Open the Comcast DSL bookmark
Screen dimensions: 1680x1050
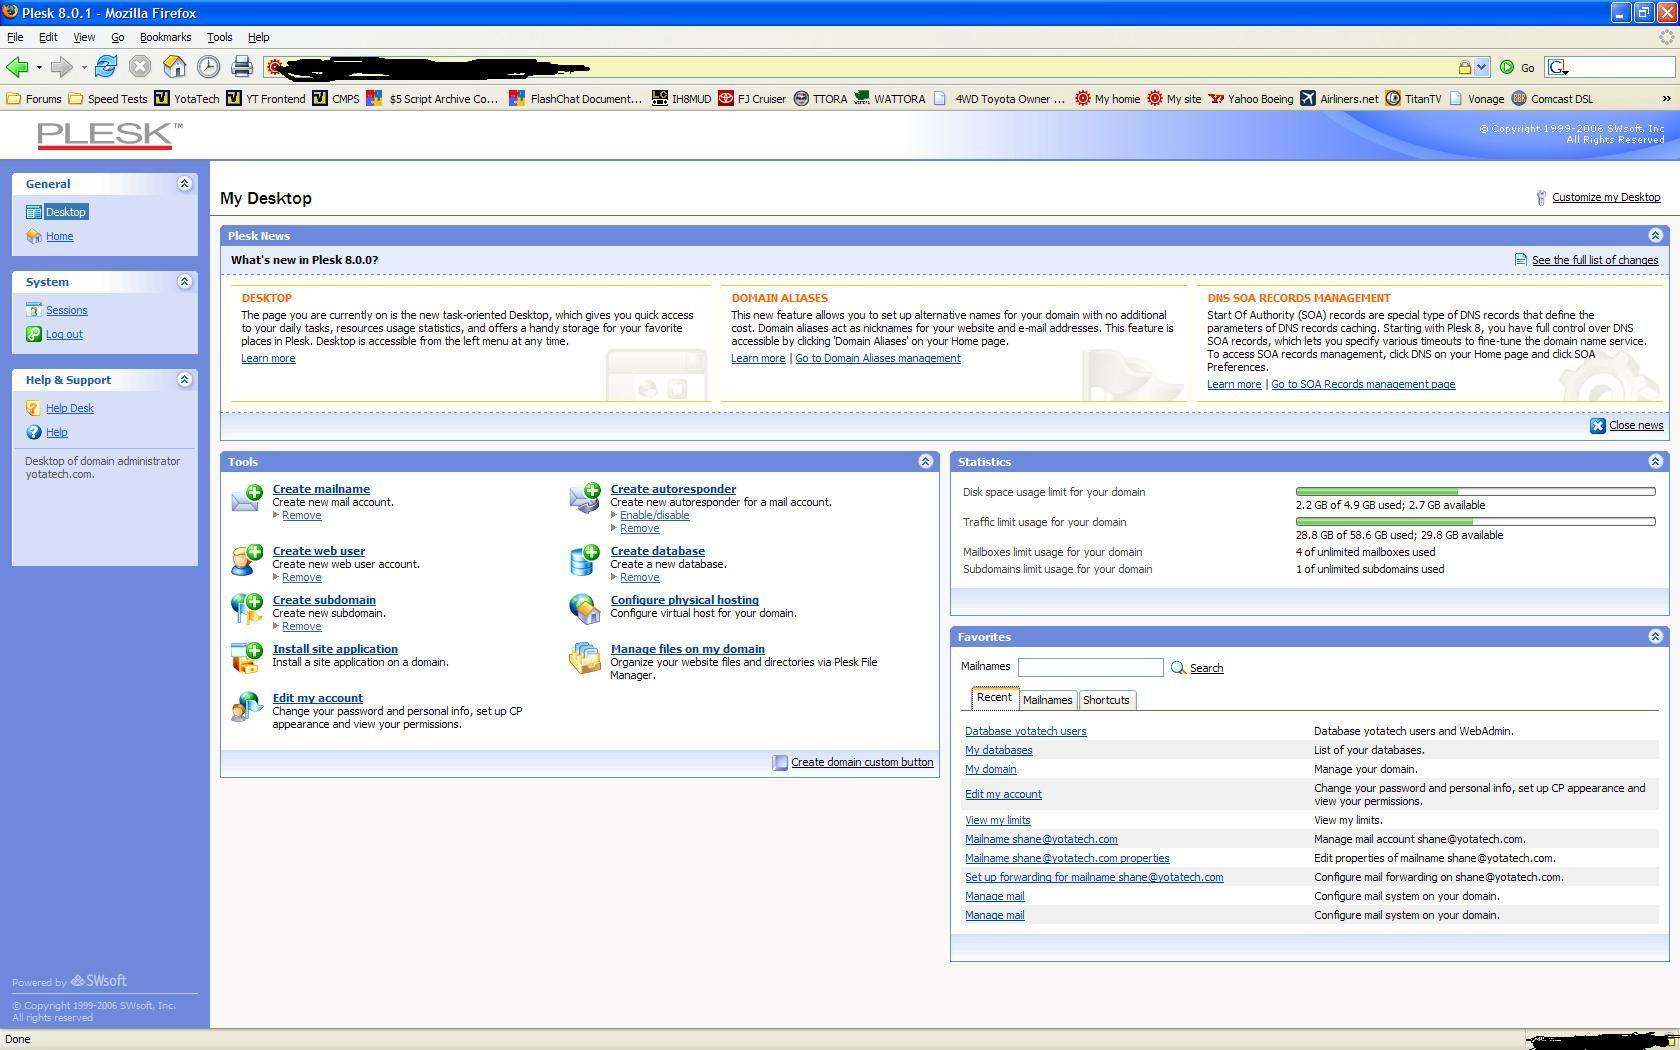(1552, 98)
